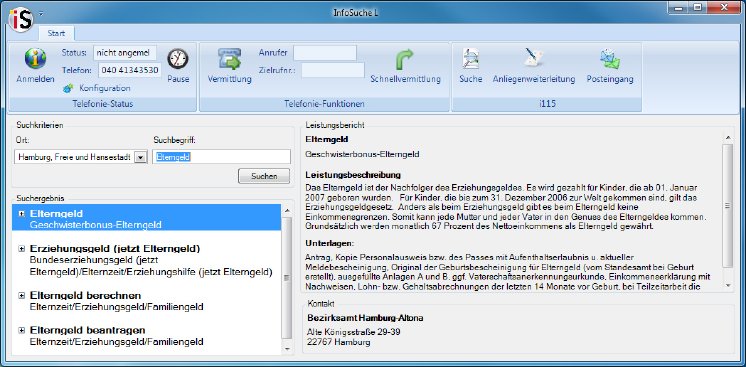Open Konfiguration settings

[97, 88]
